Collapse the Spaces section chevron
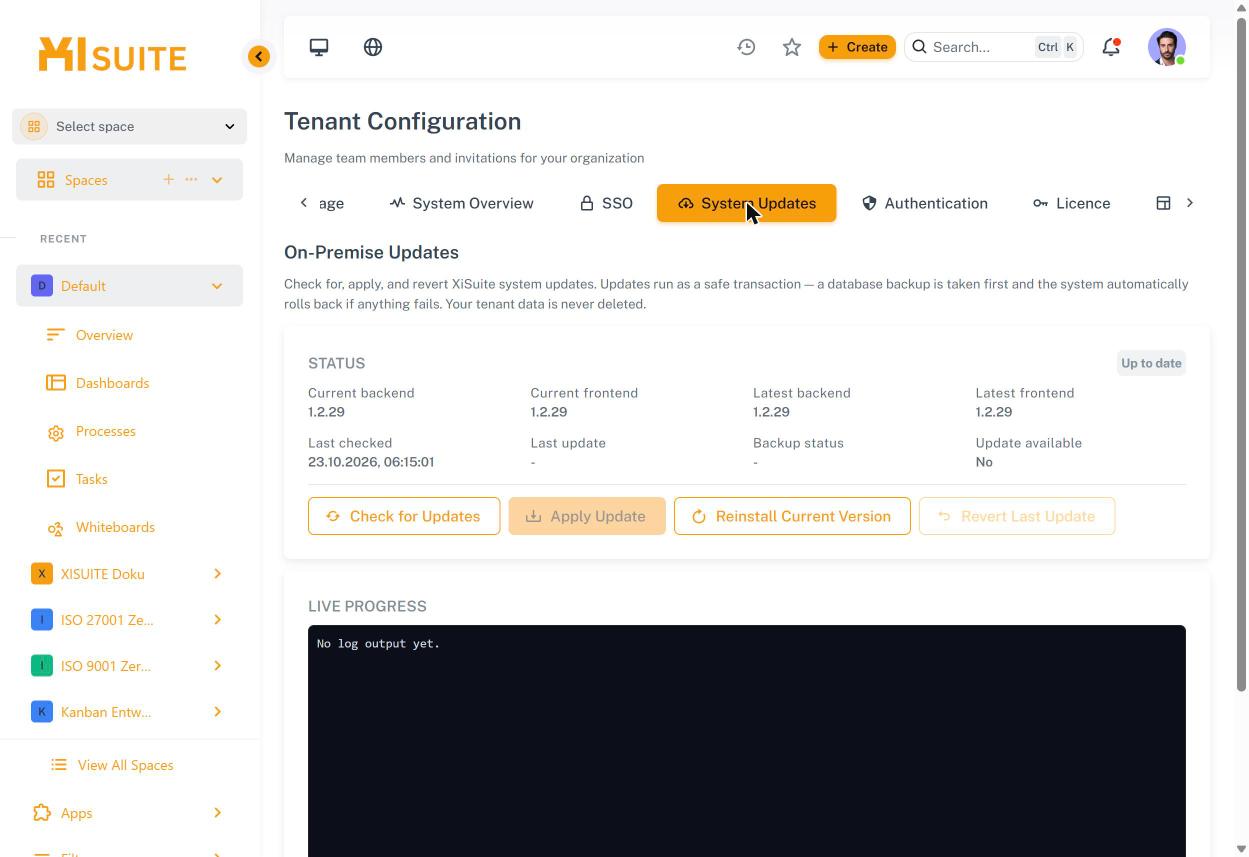Image resolution: width=1249 pixels, height=857 pixels. pos(217,180)
